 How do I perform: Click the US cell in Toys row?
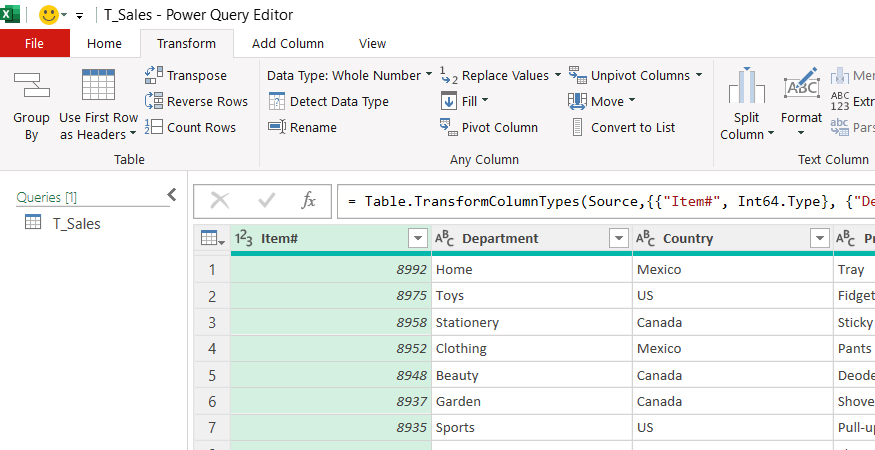[733, 296]
